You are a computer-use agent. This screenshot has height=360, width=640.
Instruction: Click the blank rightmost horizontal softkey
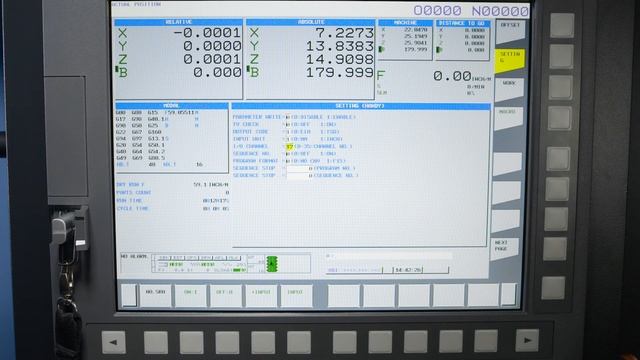[x=509, y=294]
